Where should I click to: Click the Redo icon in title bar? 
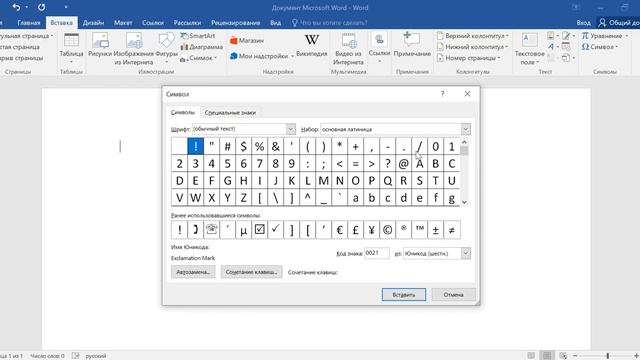click(41, 7)
